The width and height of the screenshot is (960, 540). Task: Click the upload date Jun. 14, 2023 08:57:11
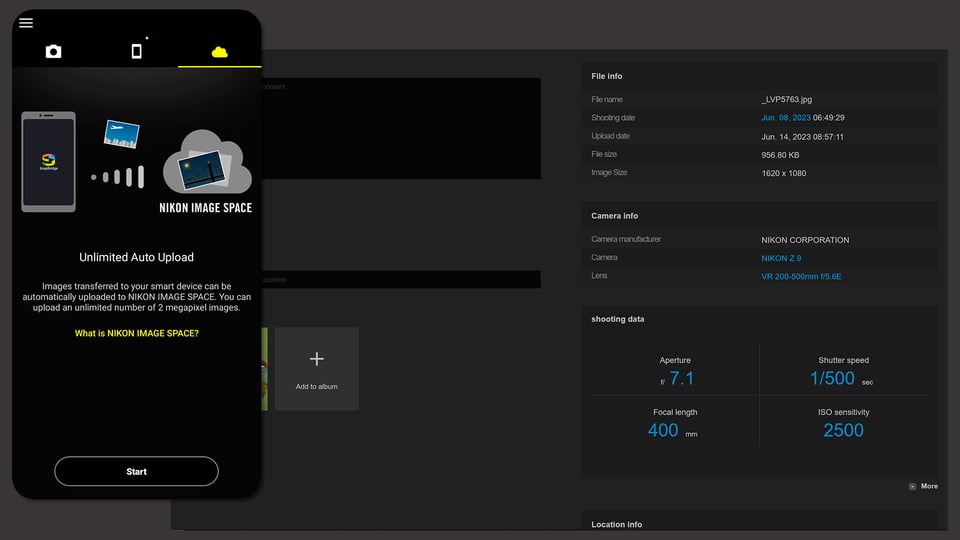coord(802,137)
